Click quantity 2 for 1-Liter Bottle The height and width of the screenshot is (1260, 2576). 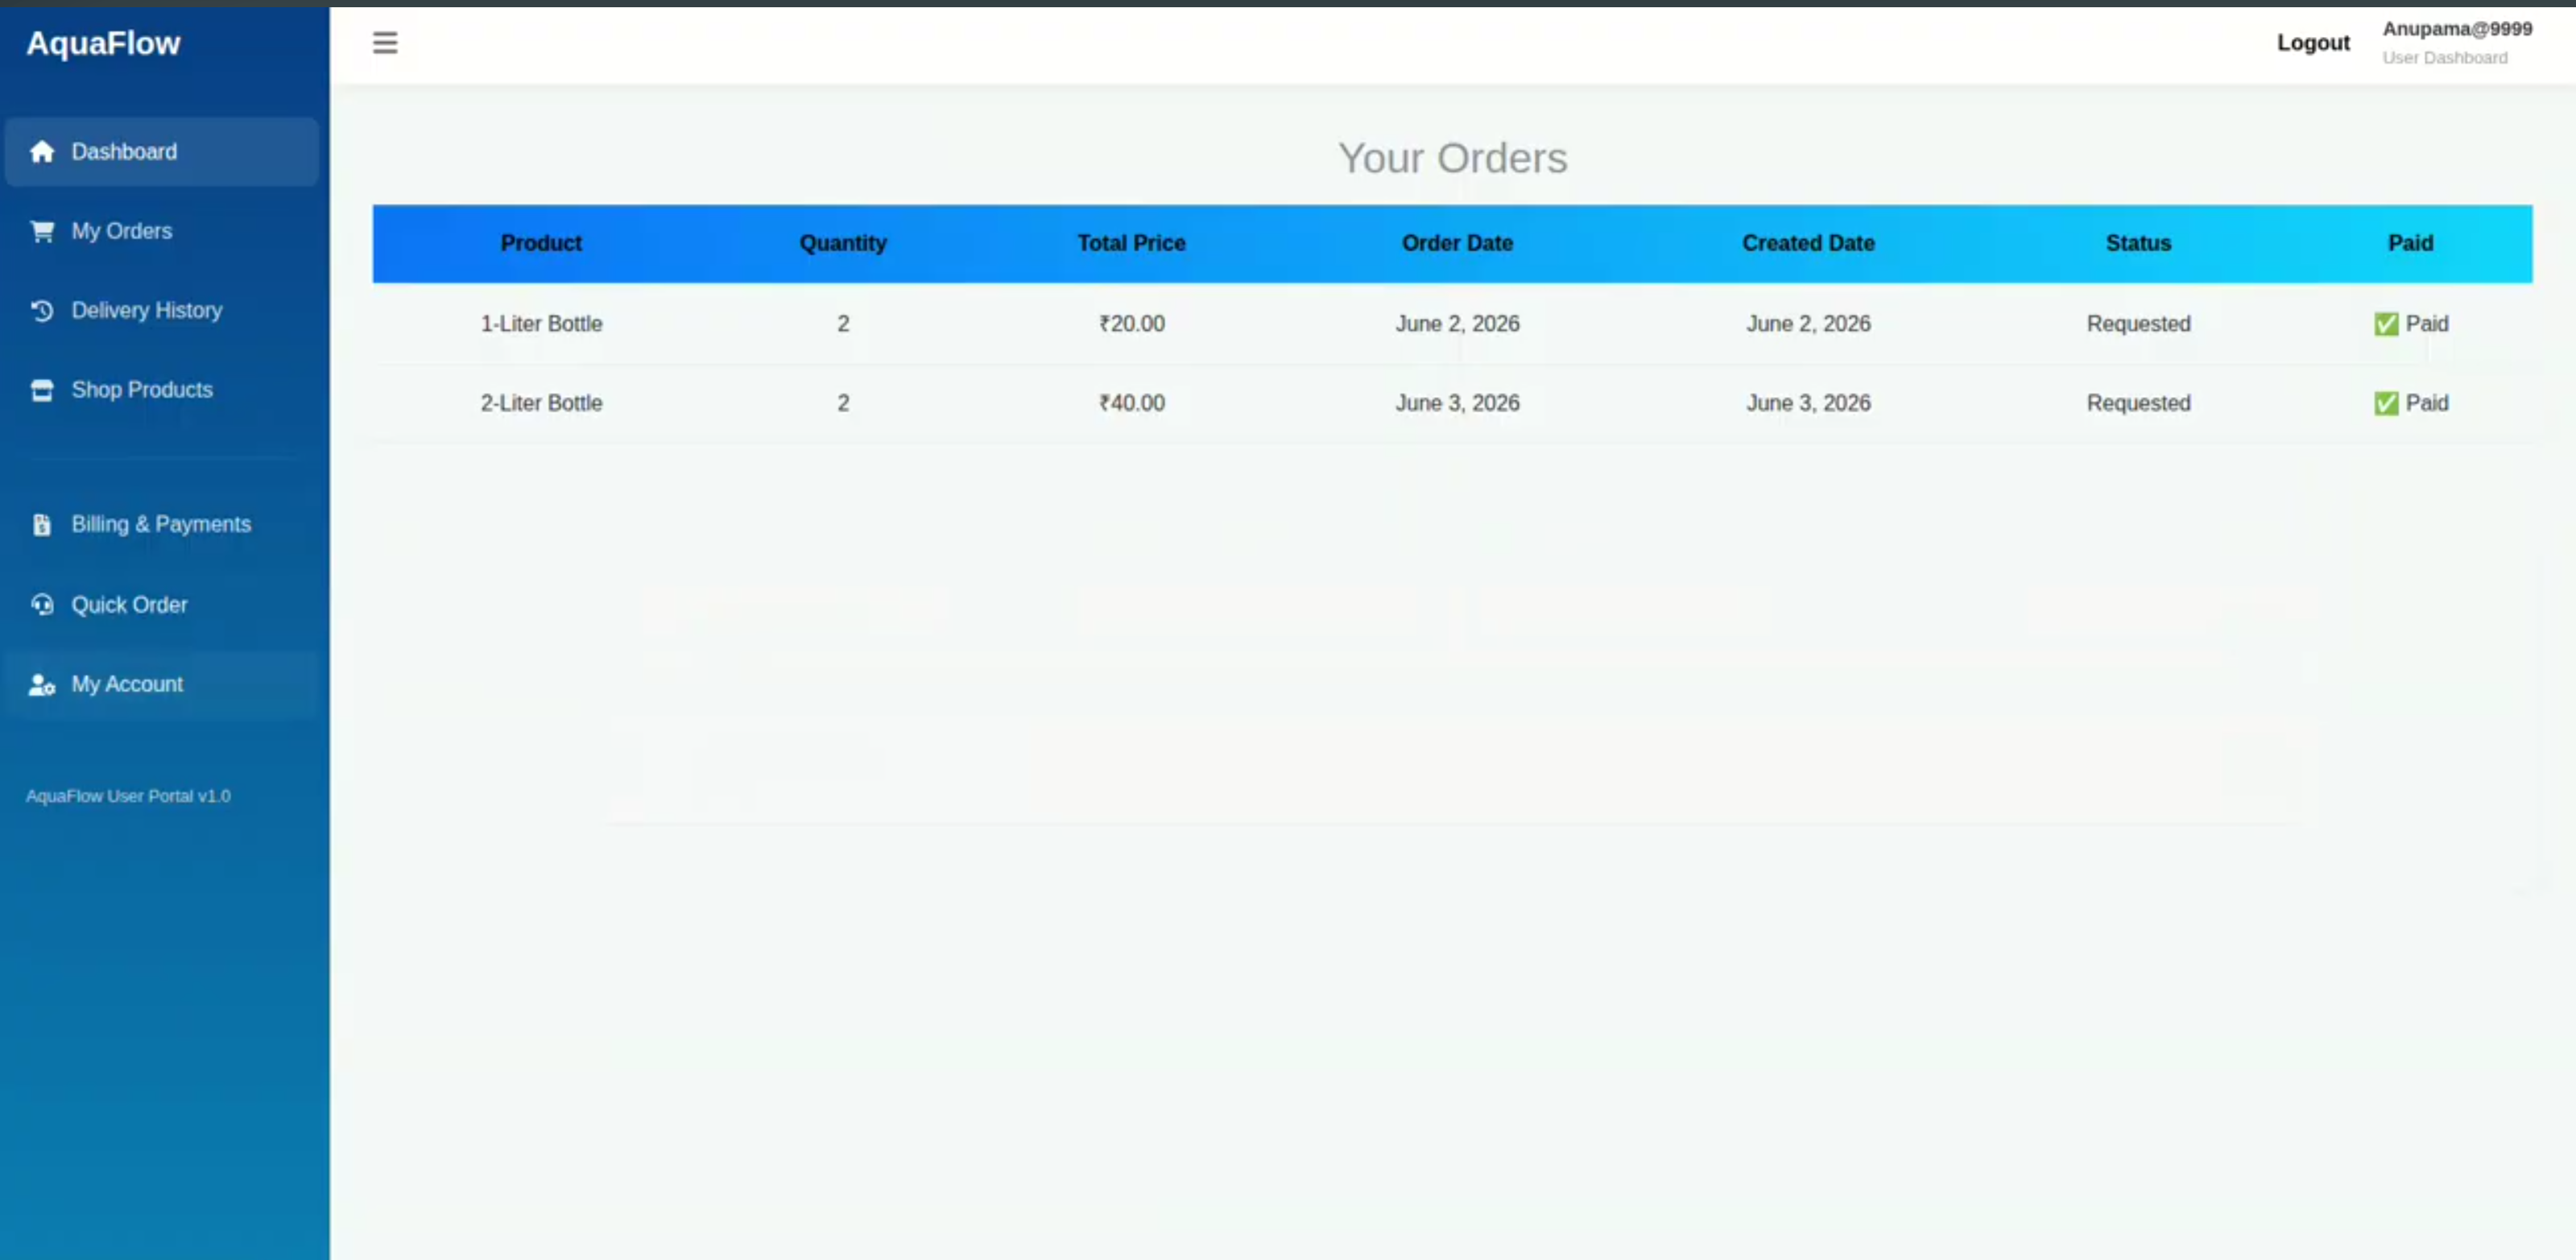843,324
